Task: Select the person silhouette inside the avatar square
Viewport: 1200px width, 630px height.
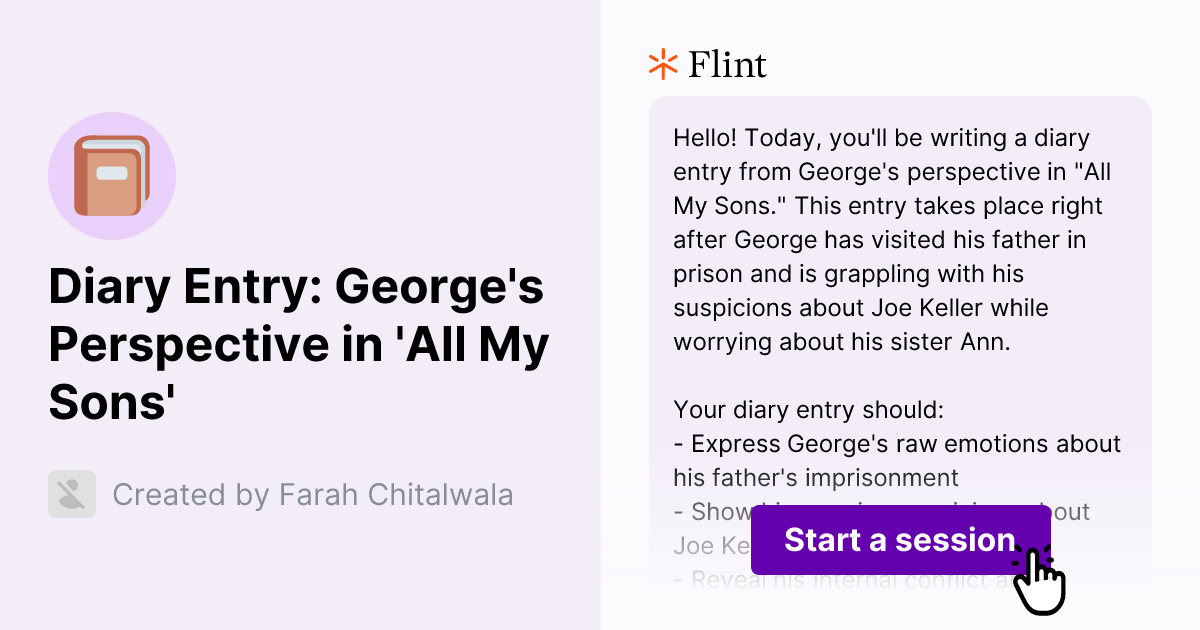Action: 71,494
